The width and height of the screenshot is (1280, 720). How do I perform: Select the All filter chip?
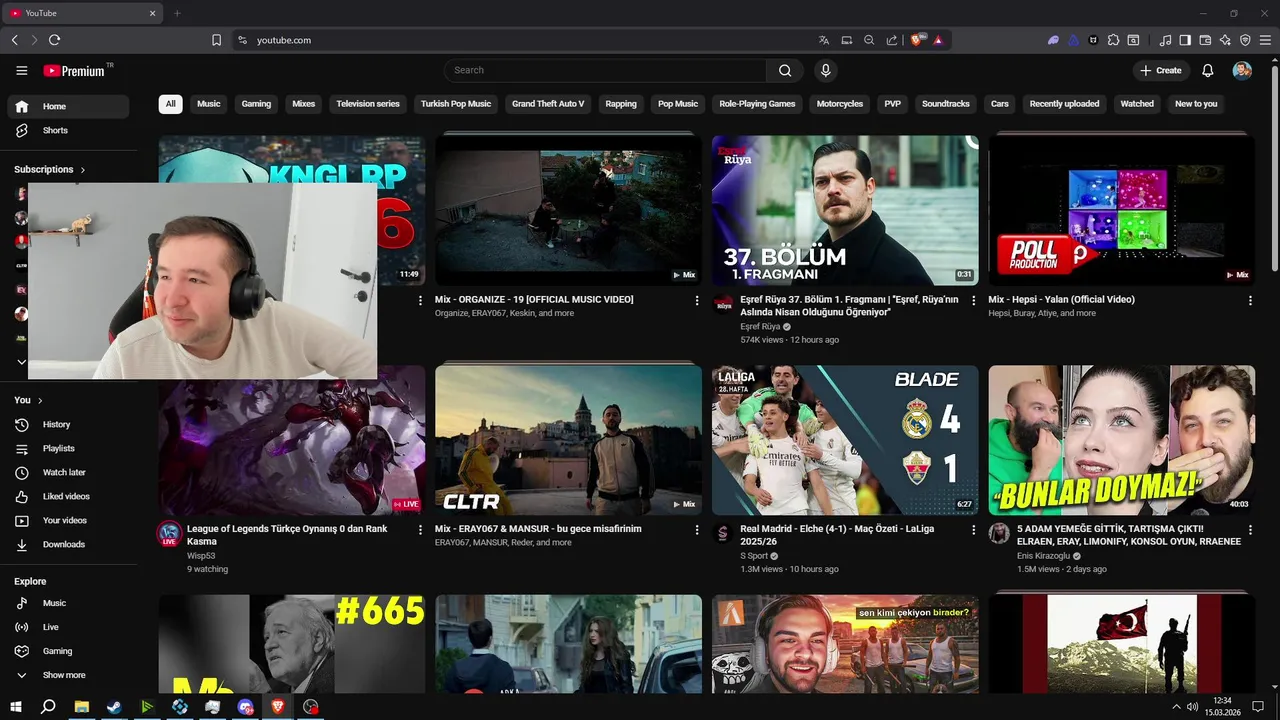[x=170, y=104]
